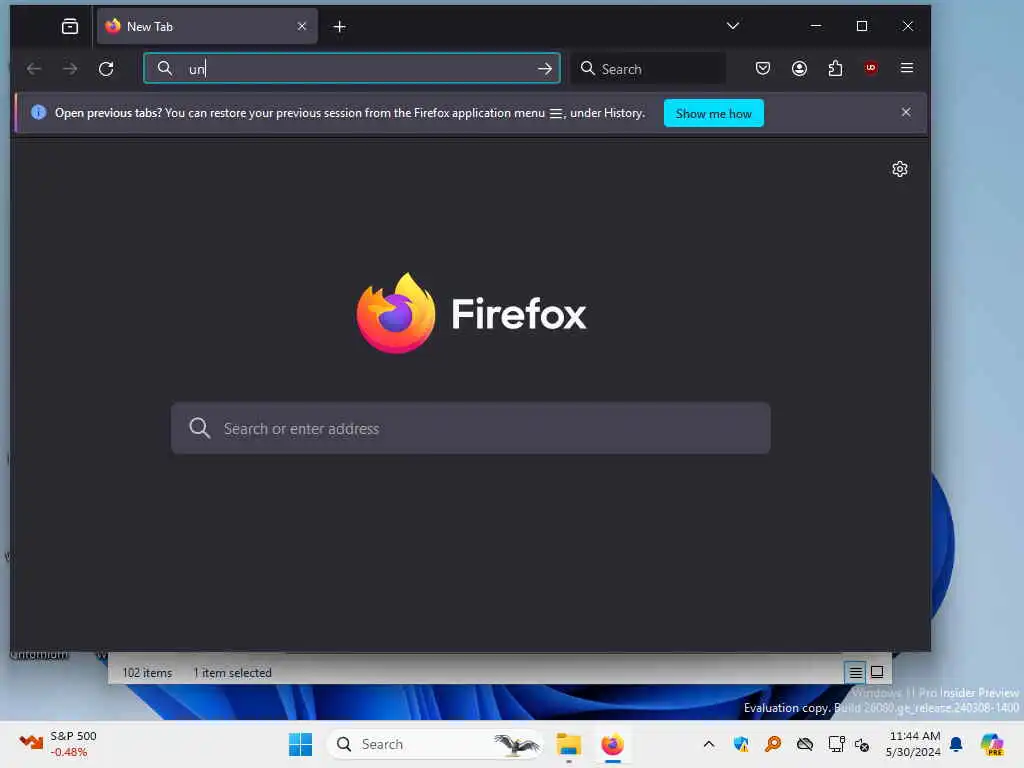Click the taskbar Search box

tap(434, 744)
